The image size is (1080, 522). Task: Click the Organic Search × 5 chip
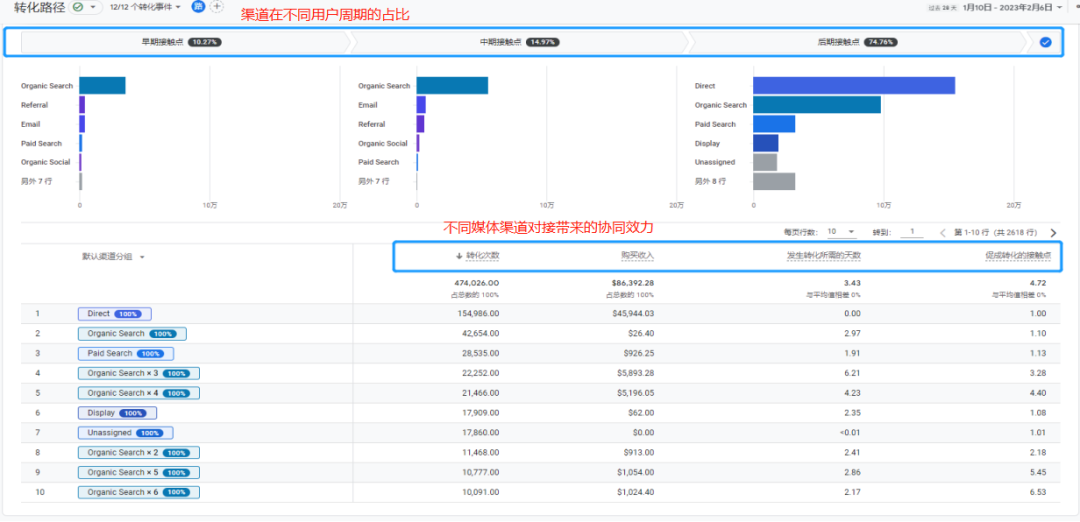139,472
